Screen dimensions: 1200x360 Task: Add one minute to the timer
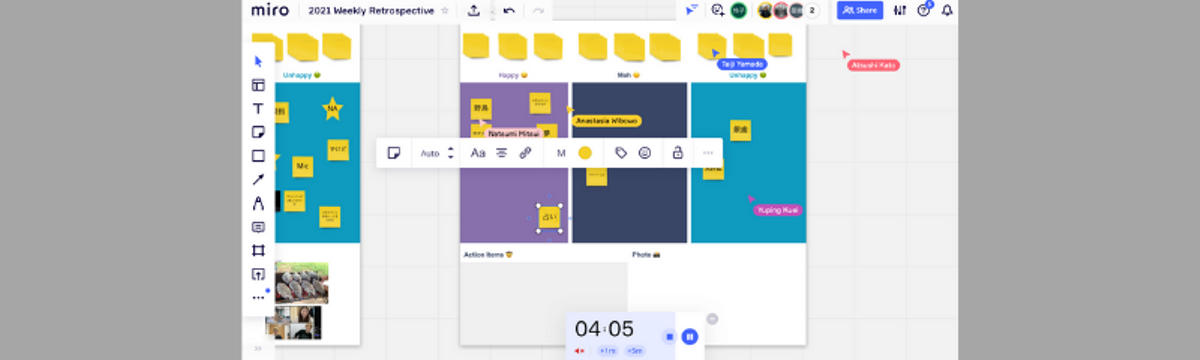pyautogui.click(x=607, y=350)
